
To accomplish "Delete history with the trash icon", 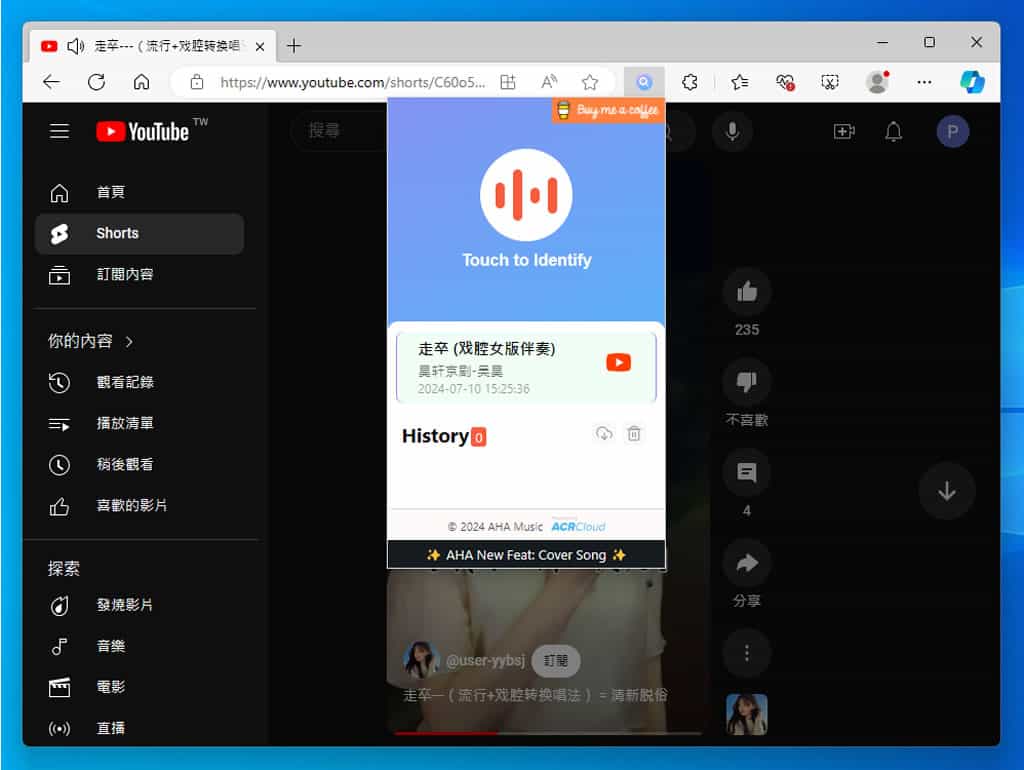I will click(x=633, y=434).
